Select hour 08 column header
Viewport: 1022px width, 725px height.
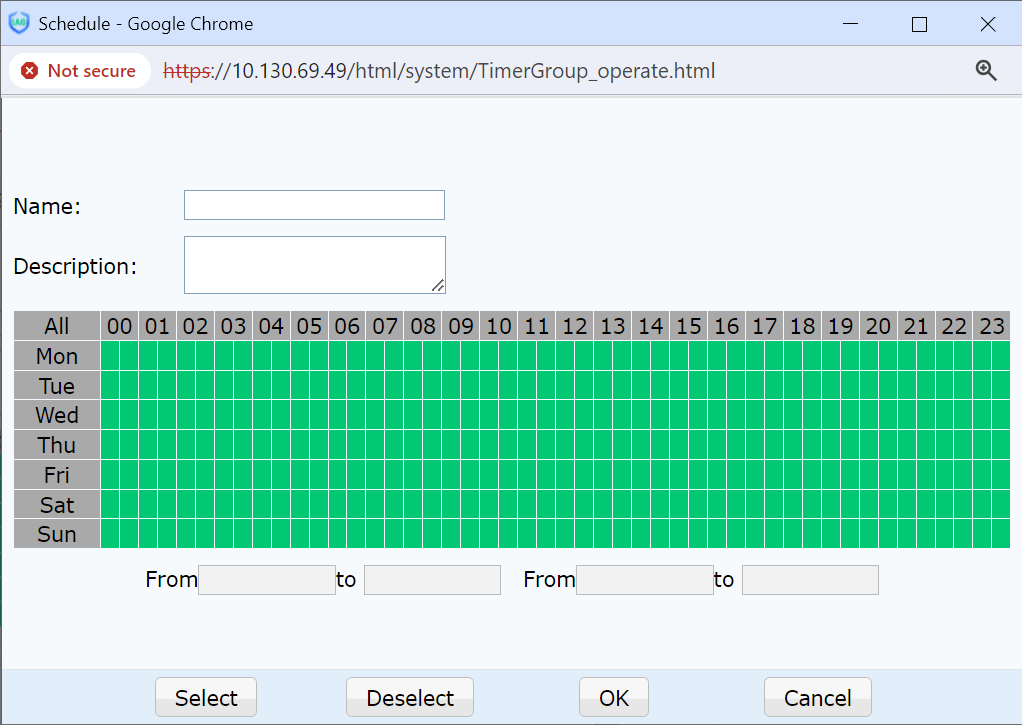(423, 326)
